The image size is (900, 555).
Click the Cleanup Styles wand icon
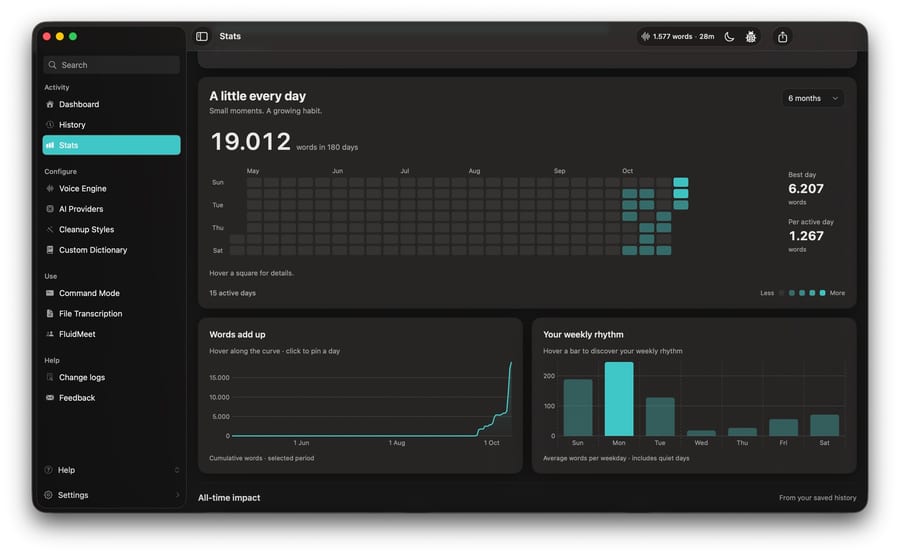coord(50,229)
